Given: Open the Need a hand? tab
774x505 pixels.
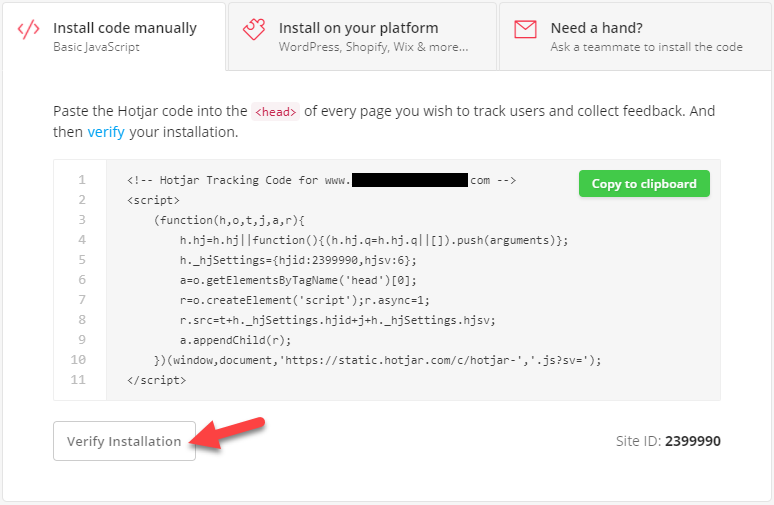Looking at the screenshot, I should point(636,37).
